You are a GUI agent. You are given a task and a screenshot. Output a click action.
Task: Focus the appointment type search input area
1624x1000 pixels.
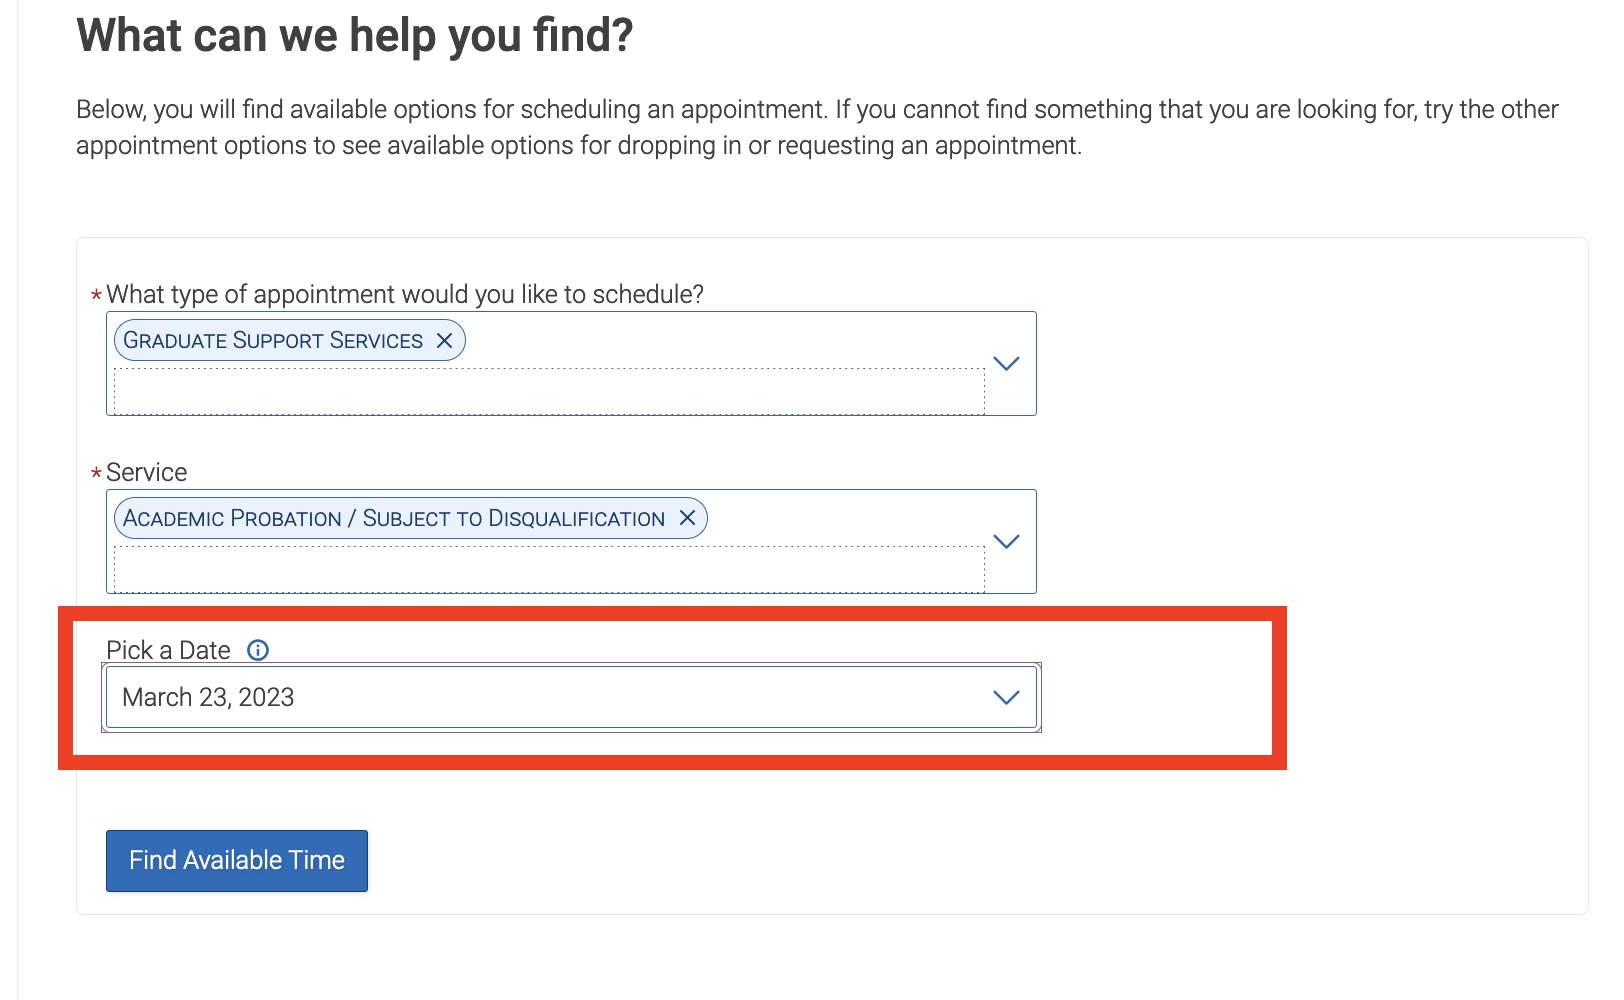tap(549, 391)
